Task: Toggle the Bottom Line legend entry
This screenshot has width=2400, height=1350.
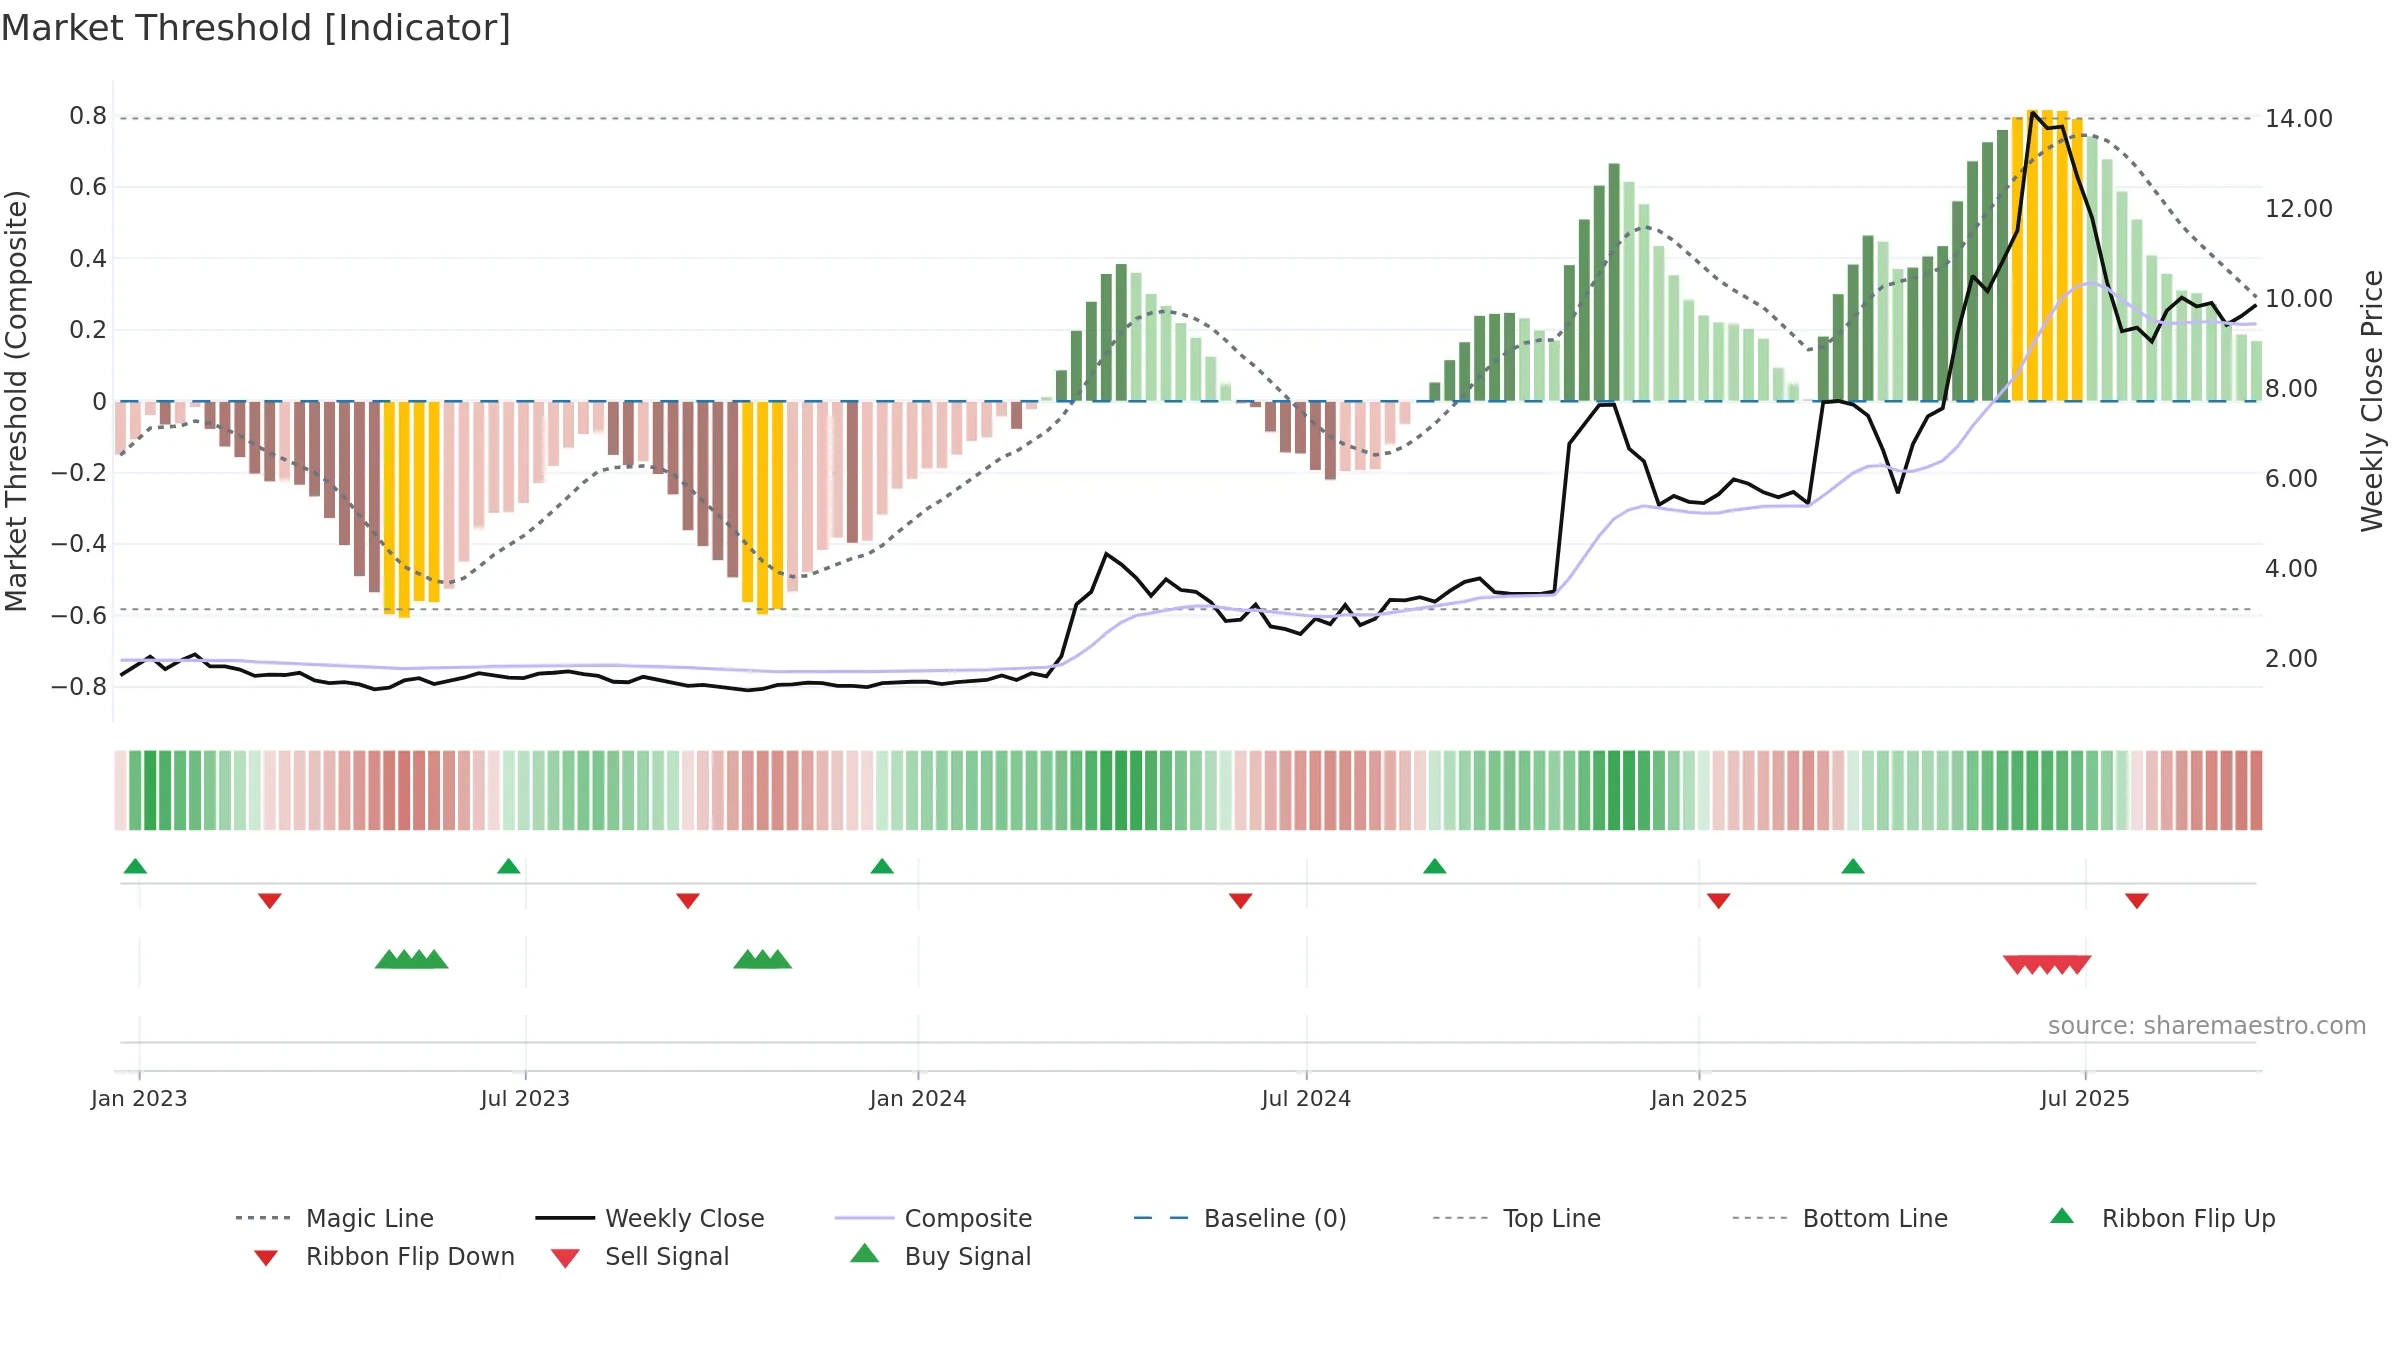Action: tap(1840, 1218)
